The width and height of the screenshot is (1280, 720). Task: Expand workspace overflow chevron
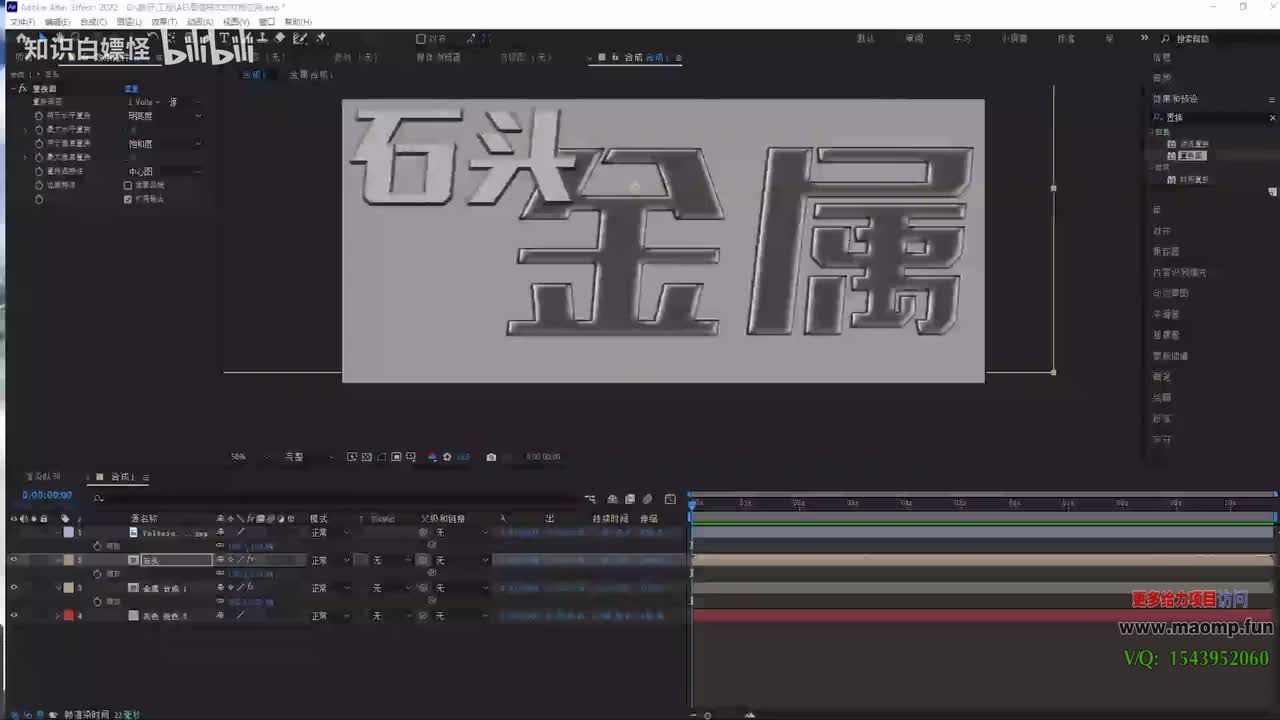1144,38
